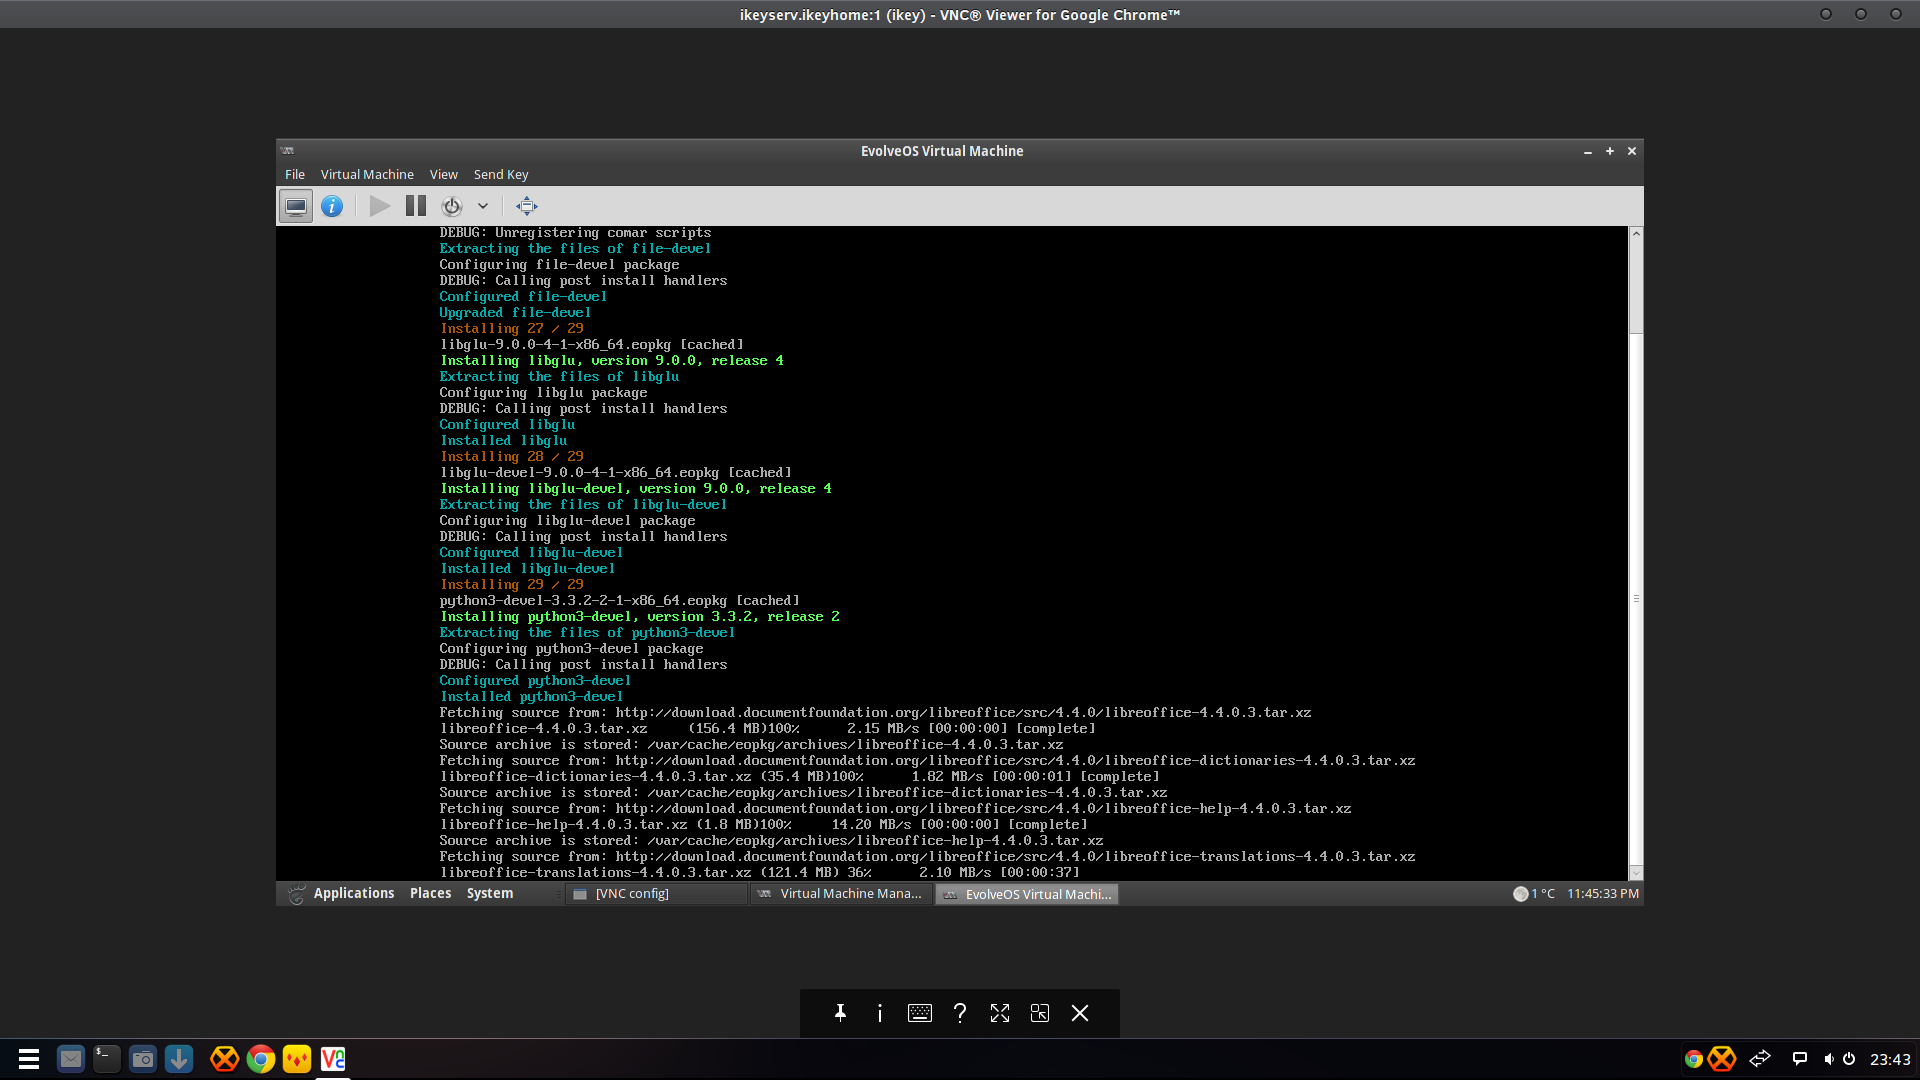The height and width of the screenshot is (1080, 1920).
Task: Click the Chrome tray icon
Action: point(1693,1059)
